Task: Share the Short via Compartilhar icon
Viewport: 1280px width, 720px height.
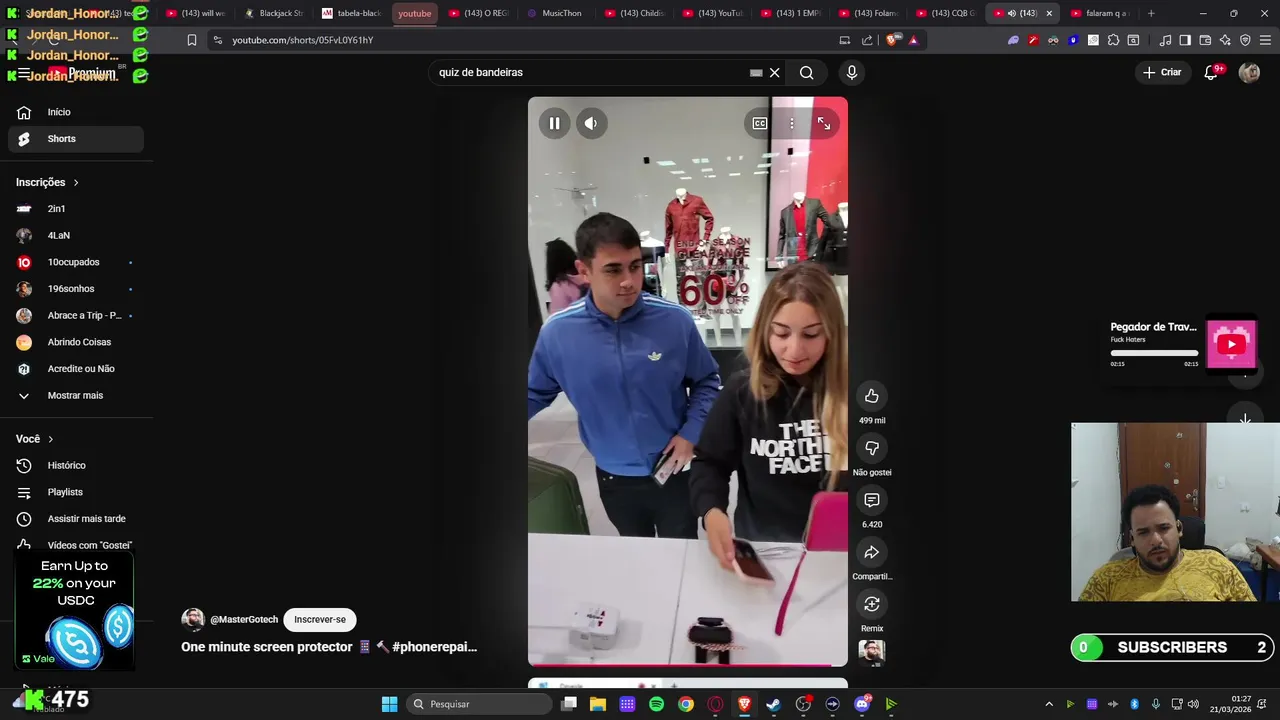Action: coord(872,552)
